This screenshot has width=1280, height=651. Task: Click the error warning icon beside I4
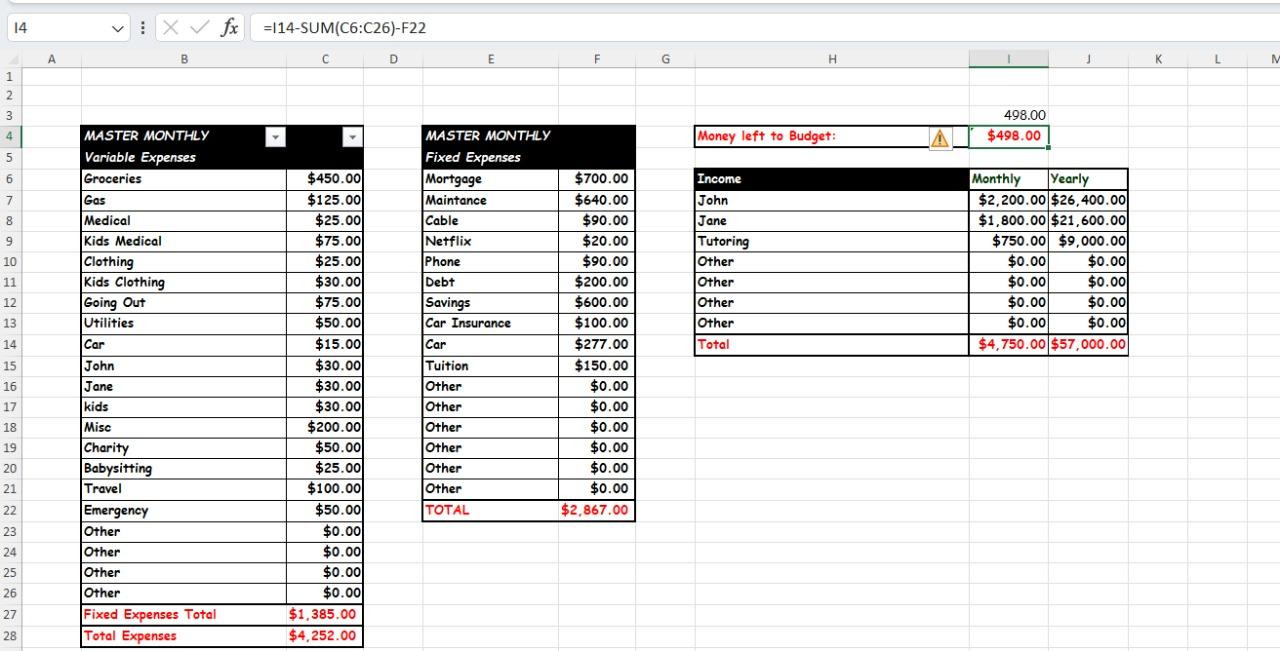click(x=940, y=138)
